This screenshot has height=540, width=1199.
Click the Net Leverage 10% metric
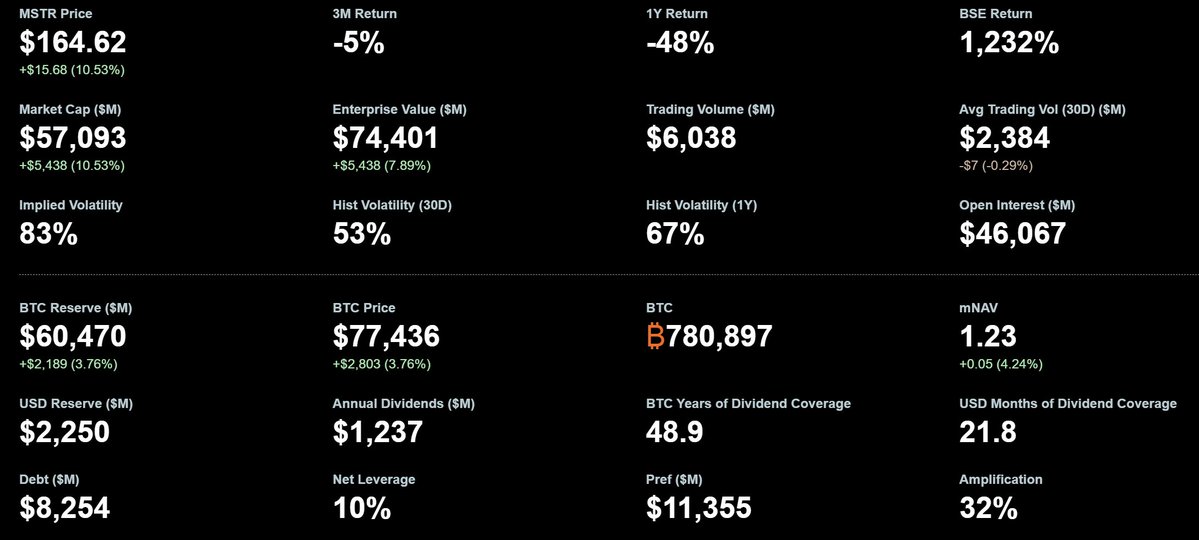[362, 507]
